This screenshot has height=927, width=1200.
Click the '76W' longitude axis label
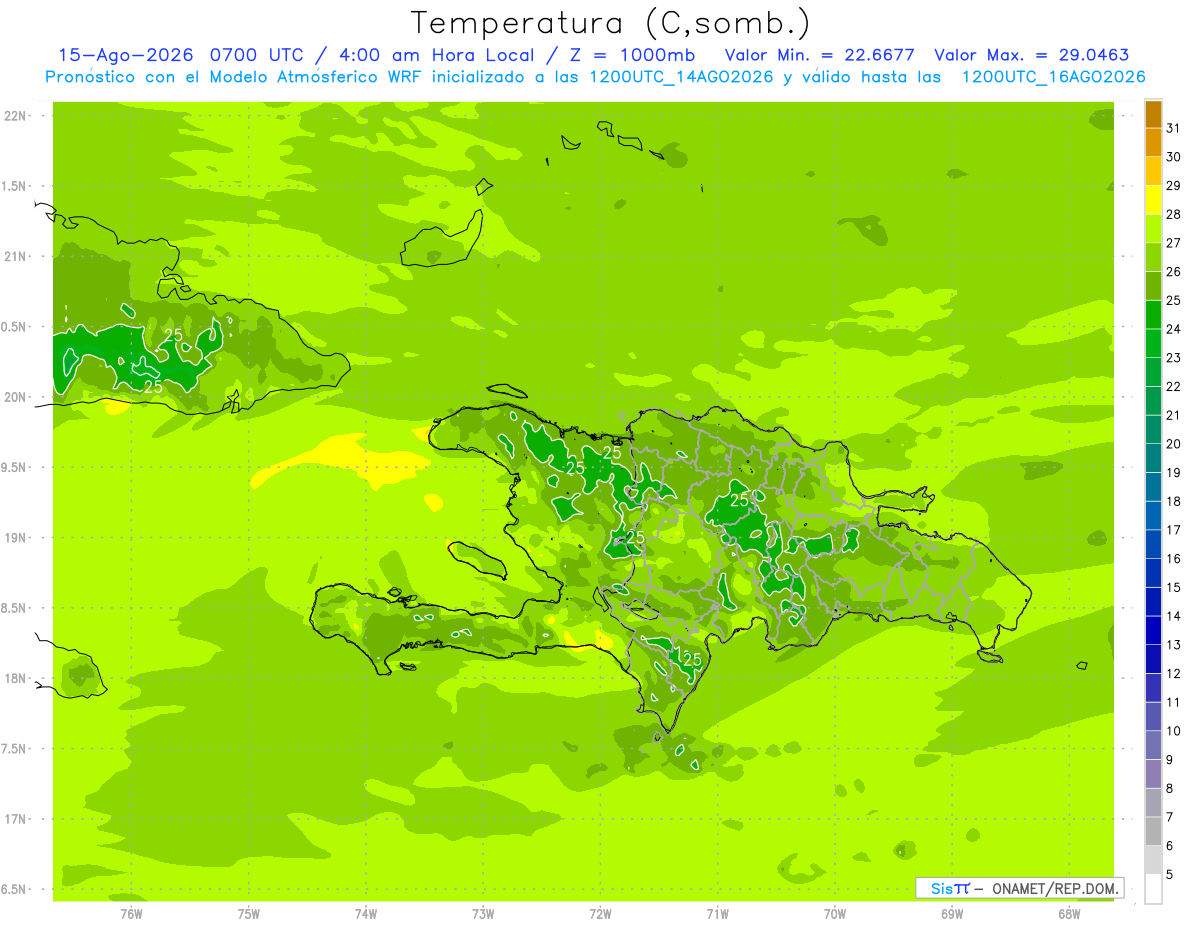click(131, 914)
